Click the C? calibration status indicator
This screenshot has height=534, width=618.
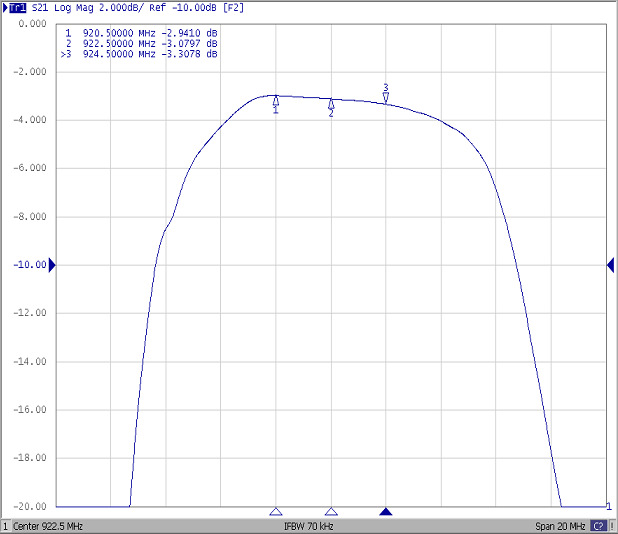tap(598, 526)
